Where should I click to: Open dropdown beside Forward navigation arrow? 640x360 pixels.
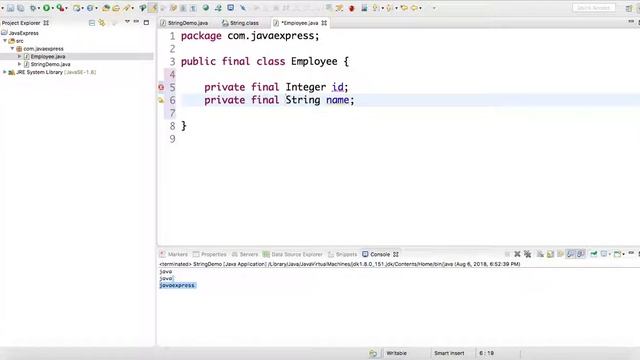[x=420, y=8]
